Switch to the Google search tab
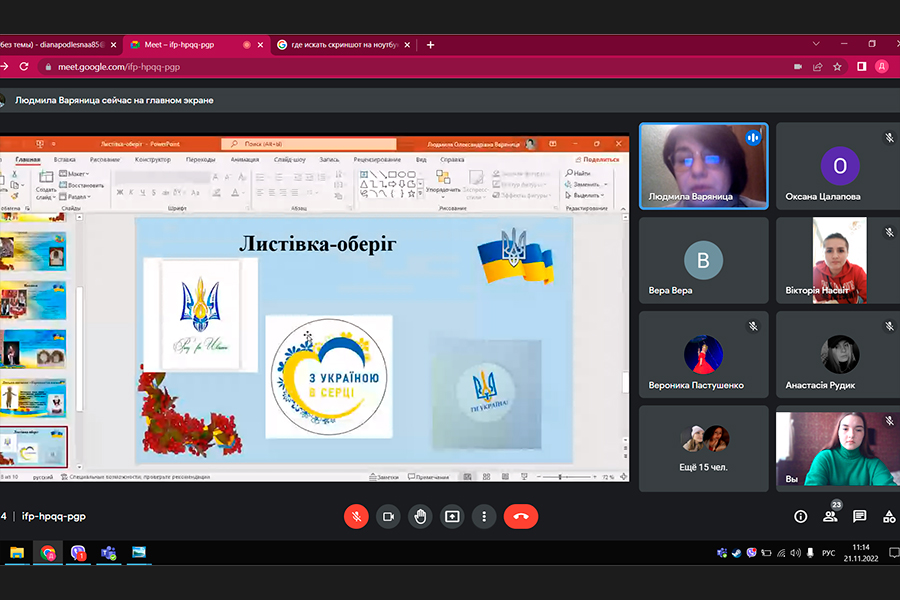Image resolution: width=900 pixels, height=600 pixels. point(338,44)
